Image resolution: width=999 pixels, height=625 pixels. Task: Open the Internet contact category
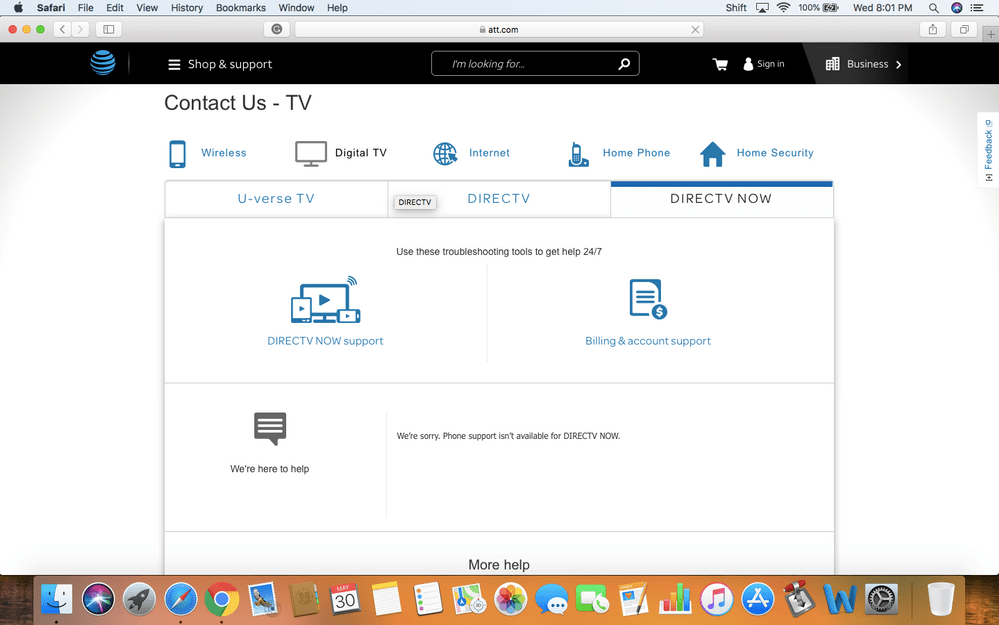coord(489,153)
